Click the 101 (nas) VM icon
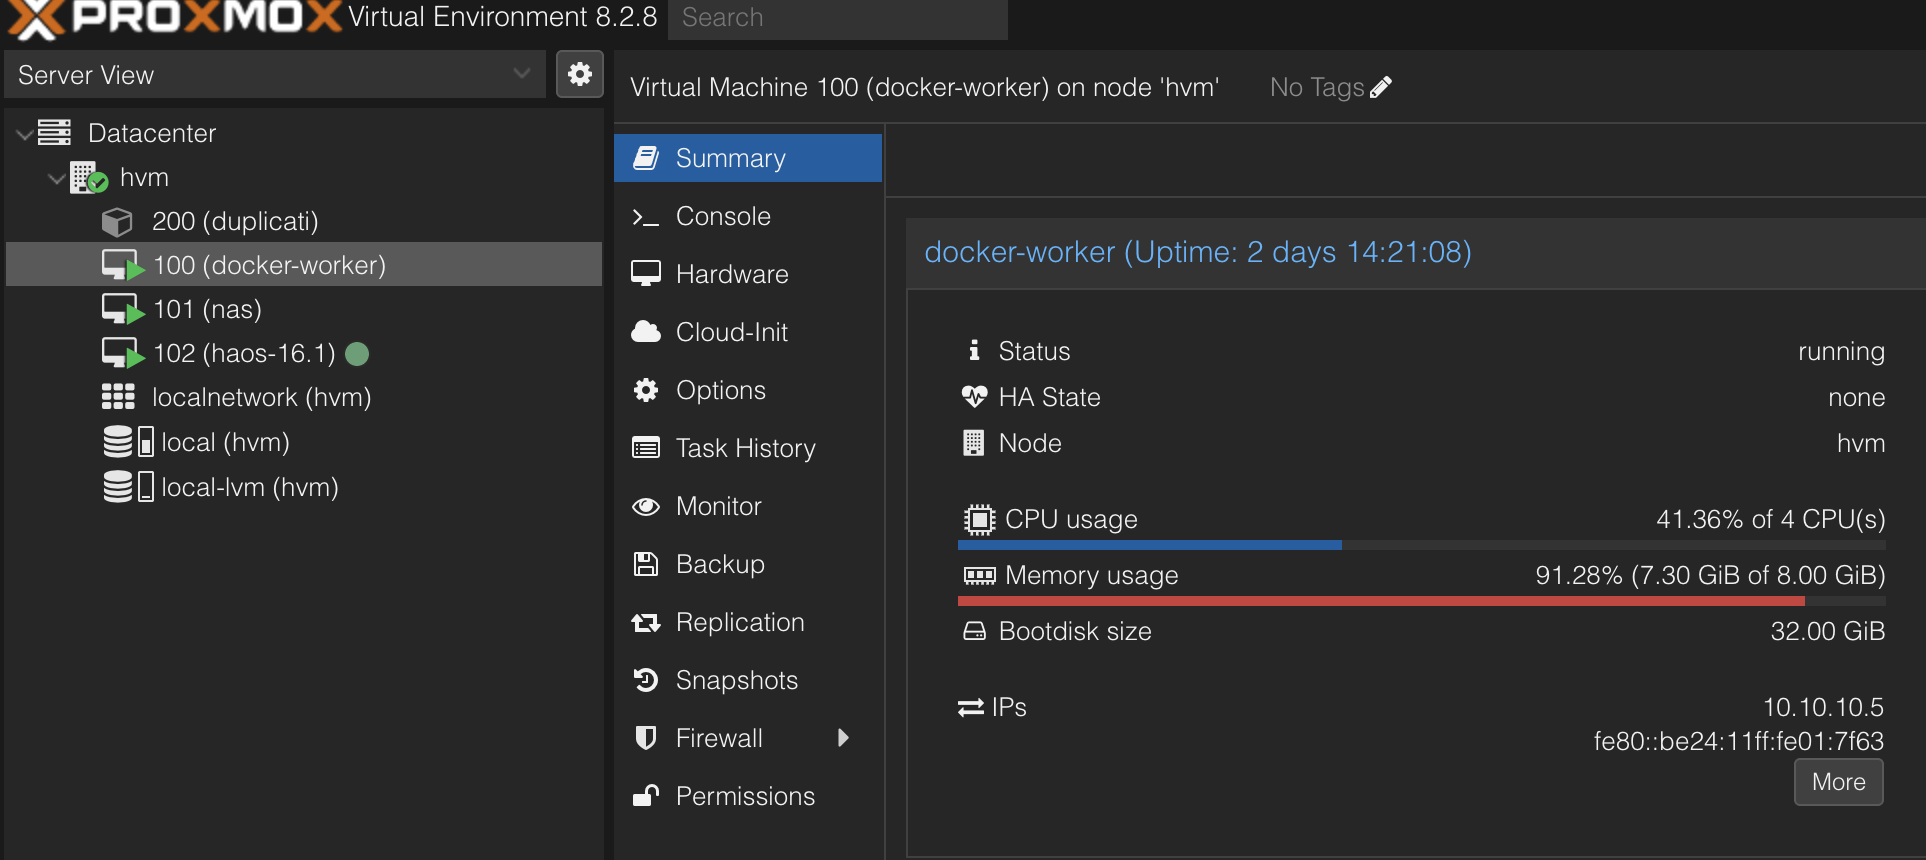 point(122,309)
